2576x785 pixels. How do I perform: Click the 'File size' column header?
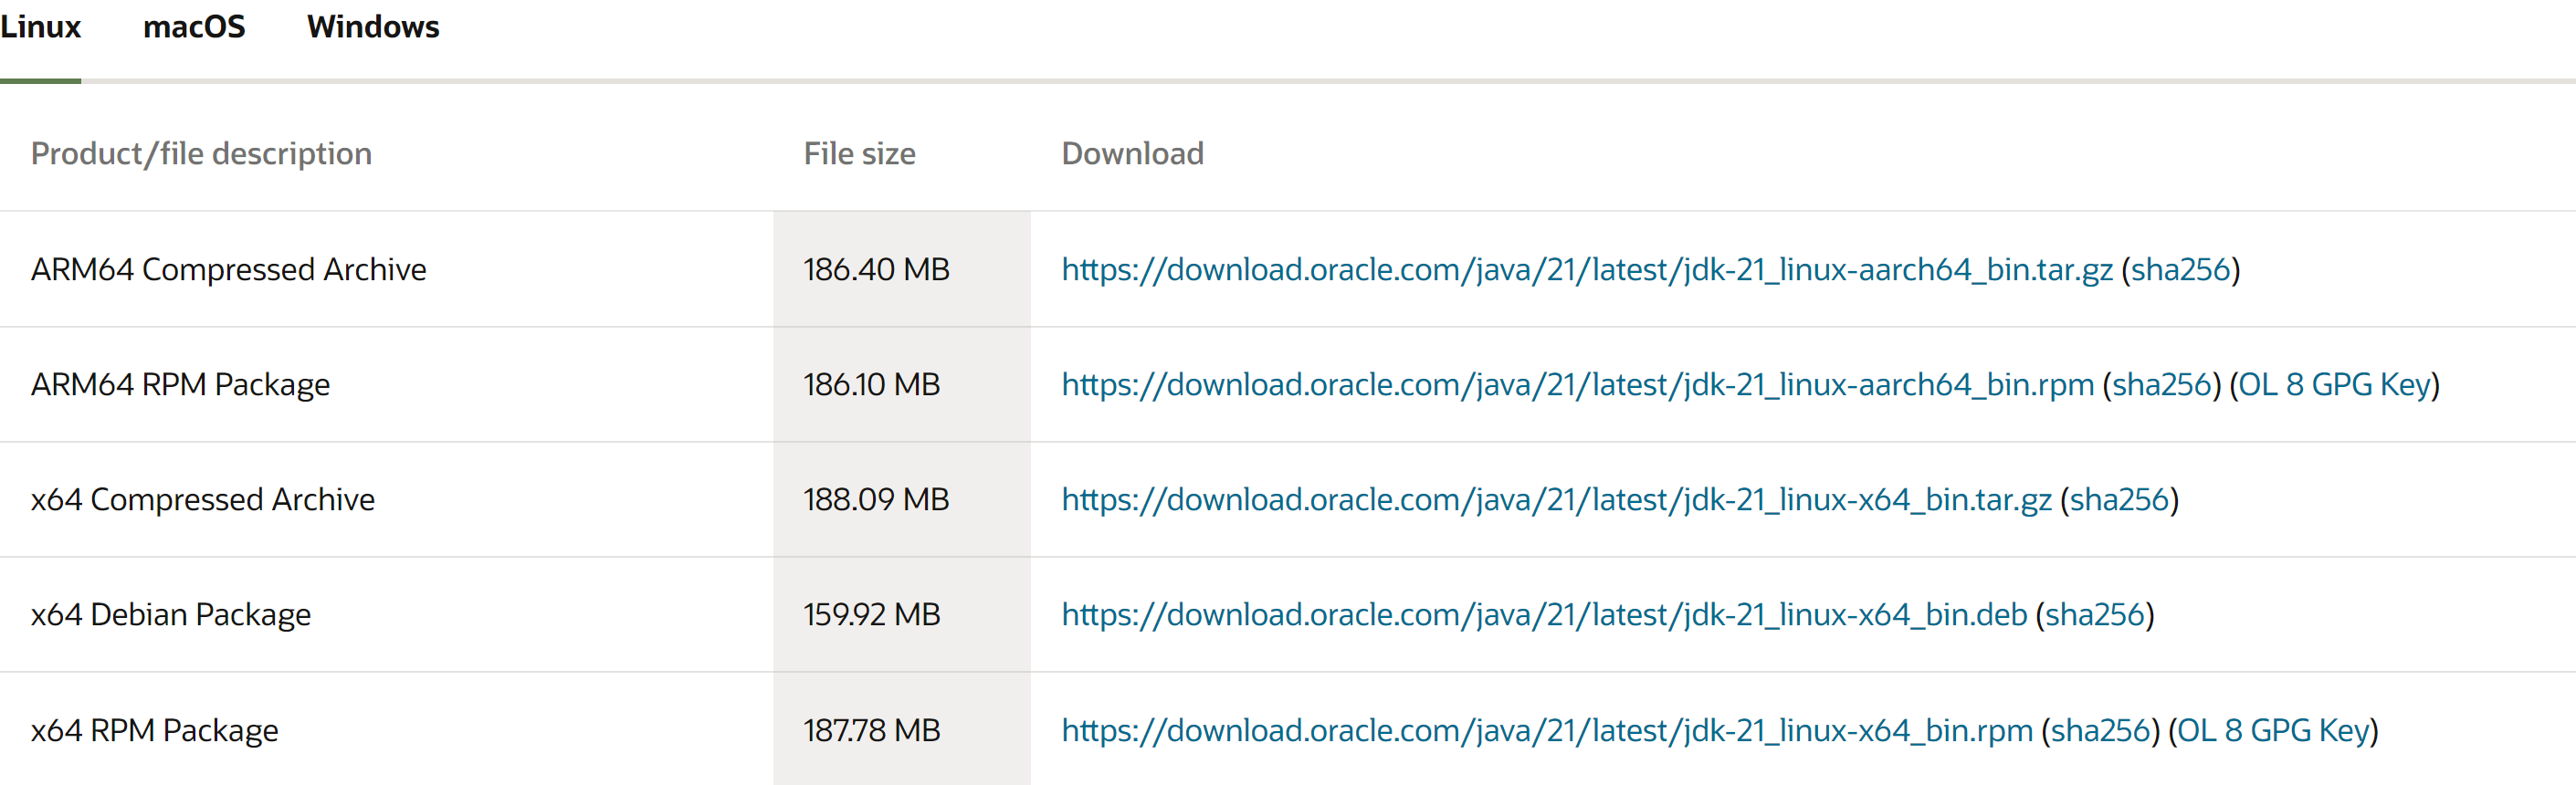pos(859,154)
